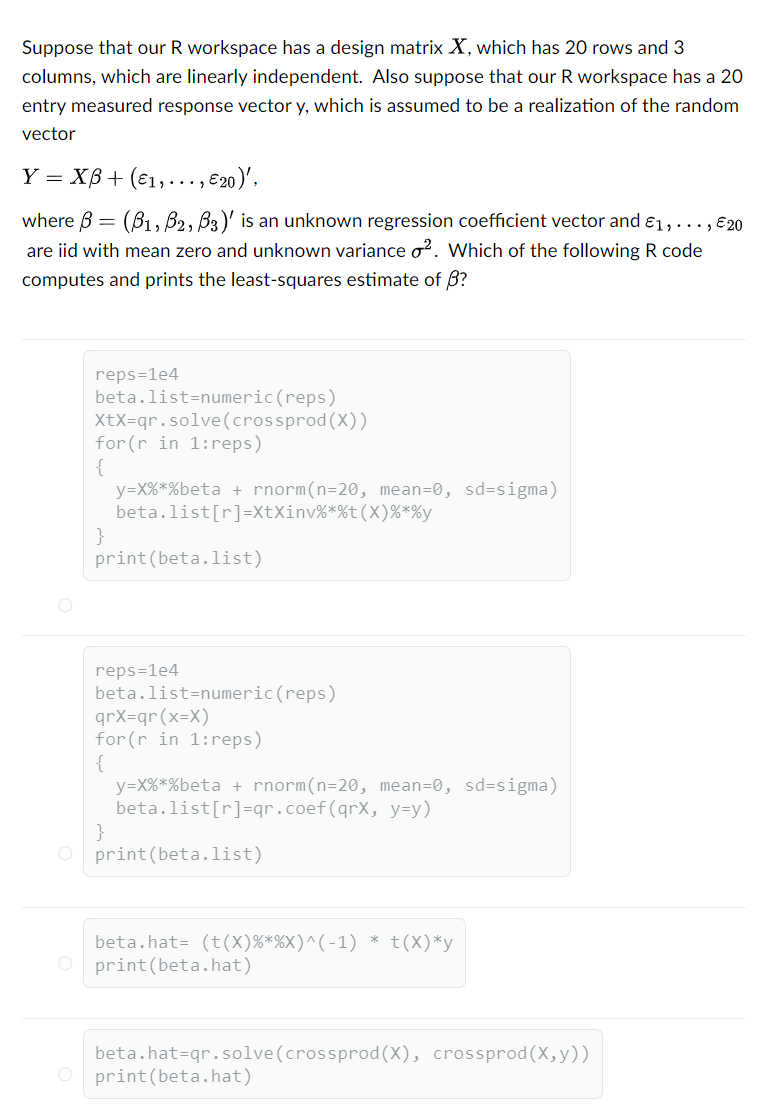Select the radio button for the t(X)*y answer
Image resolution: width=767 pixels, height=1108 pixels.
[x=65, y=963]
